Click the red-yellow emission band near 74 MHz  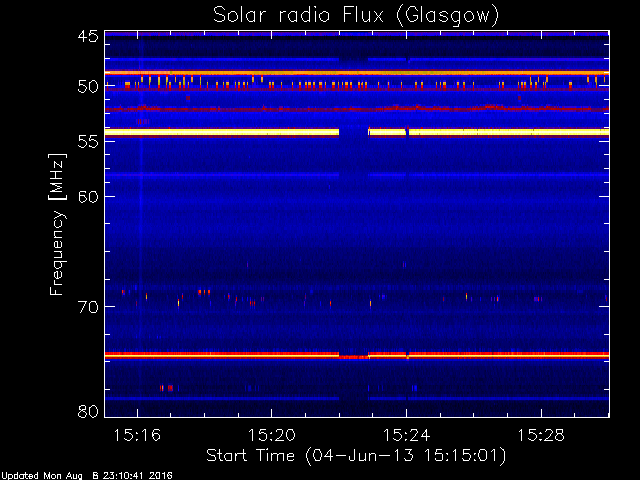(x=357, y=355)
